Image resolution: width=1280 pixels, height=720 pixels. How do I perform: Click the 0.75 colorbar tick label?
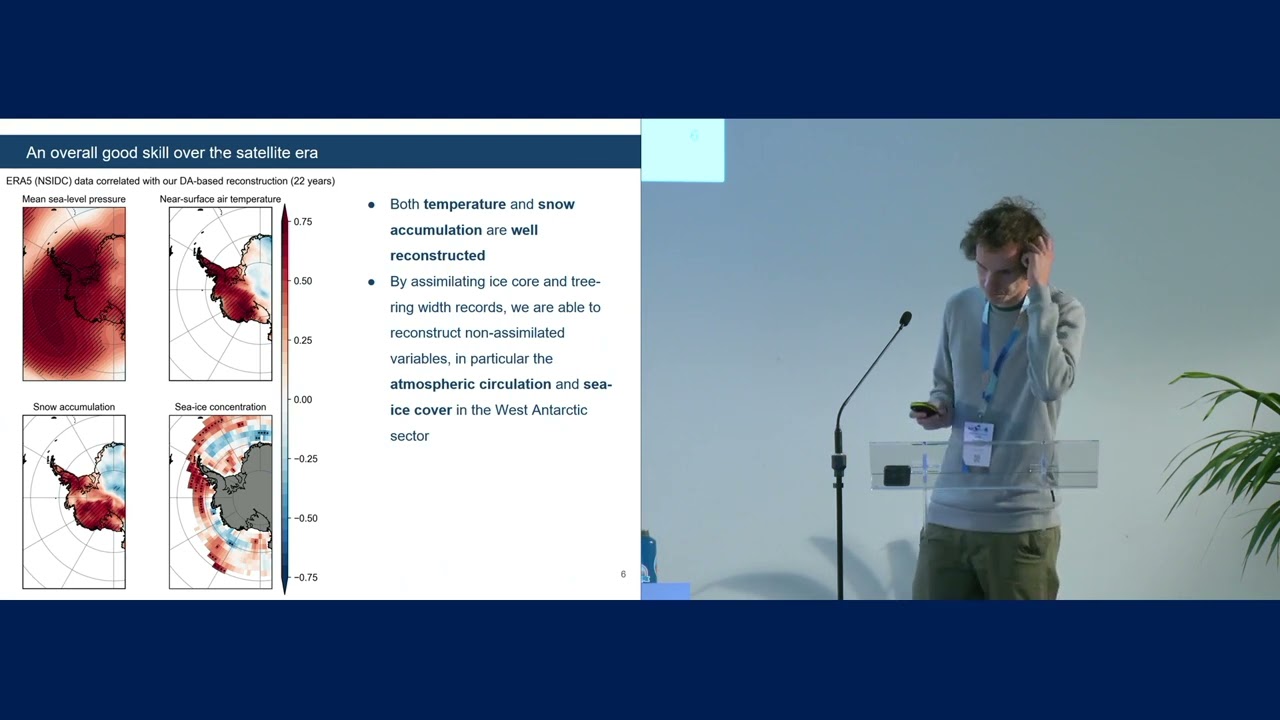(x=303, y=222)
